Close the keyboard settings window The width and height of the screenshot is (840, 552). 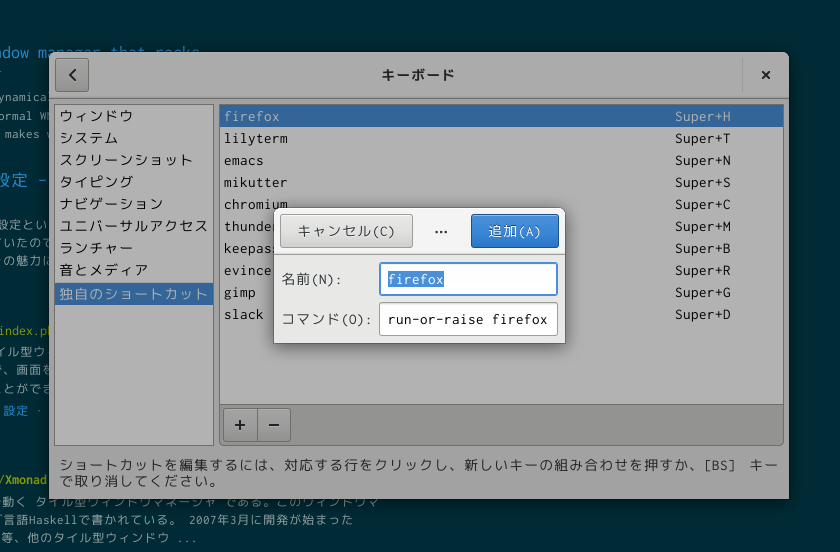point(766,75)
